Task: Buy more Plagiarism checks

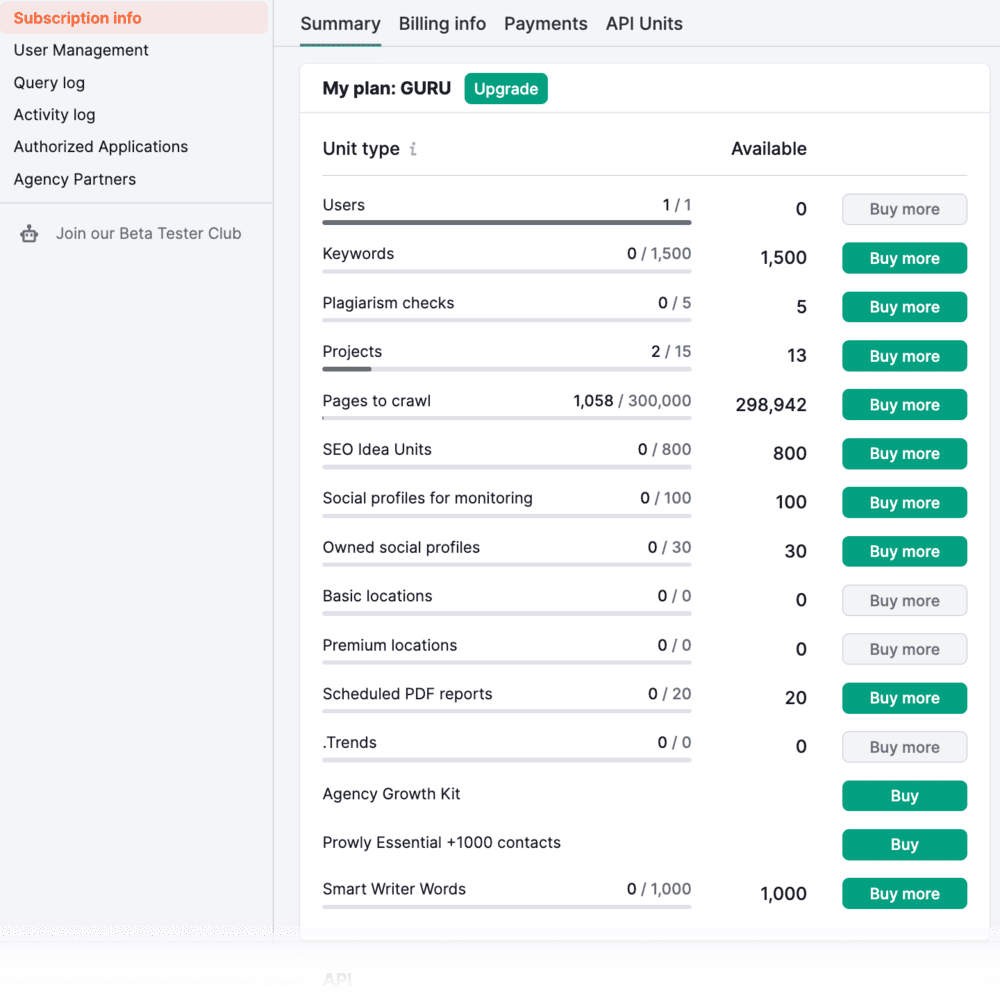Action: tap(904, 307)
